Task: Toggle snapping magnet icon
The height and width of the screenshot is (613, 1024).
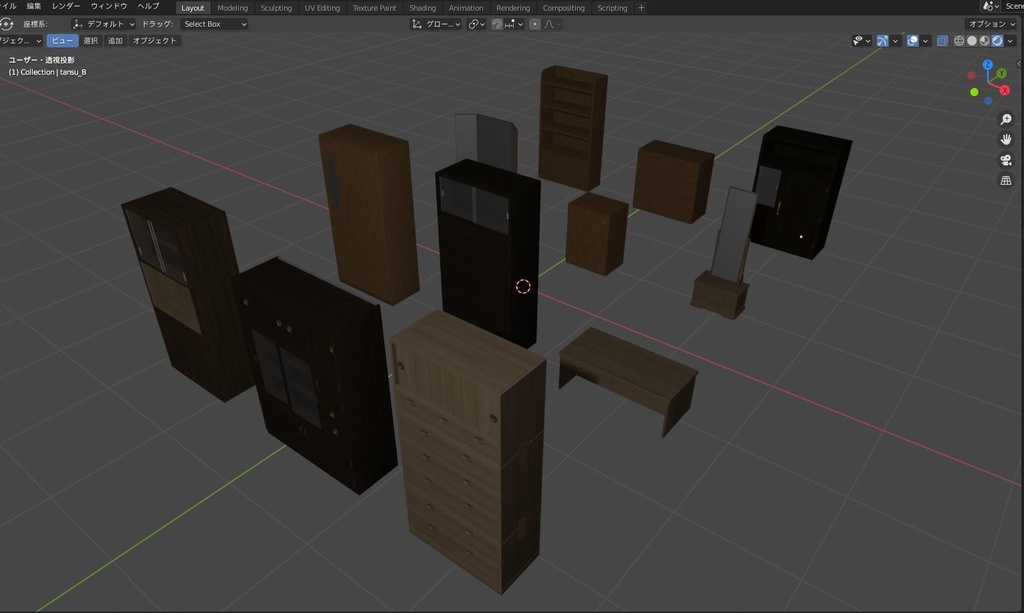Action: click(x=497, y=24)
